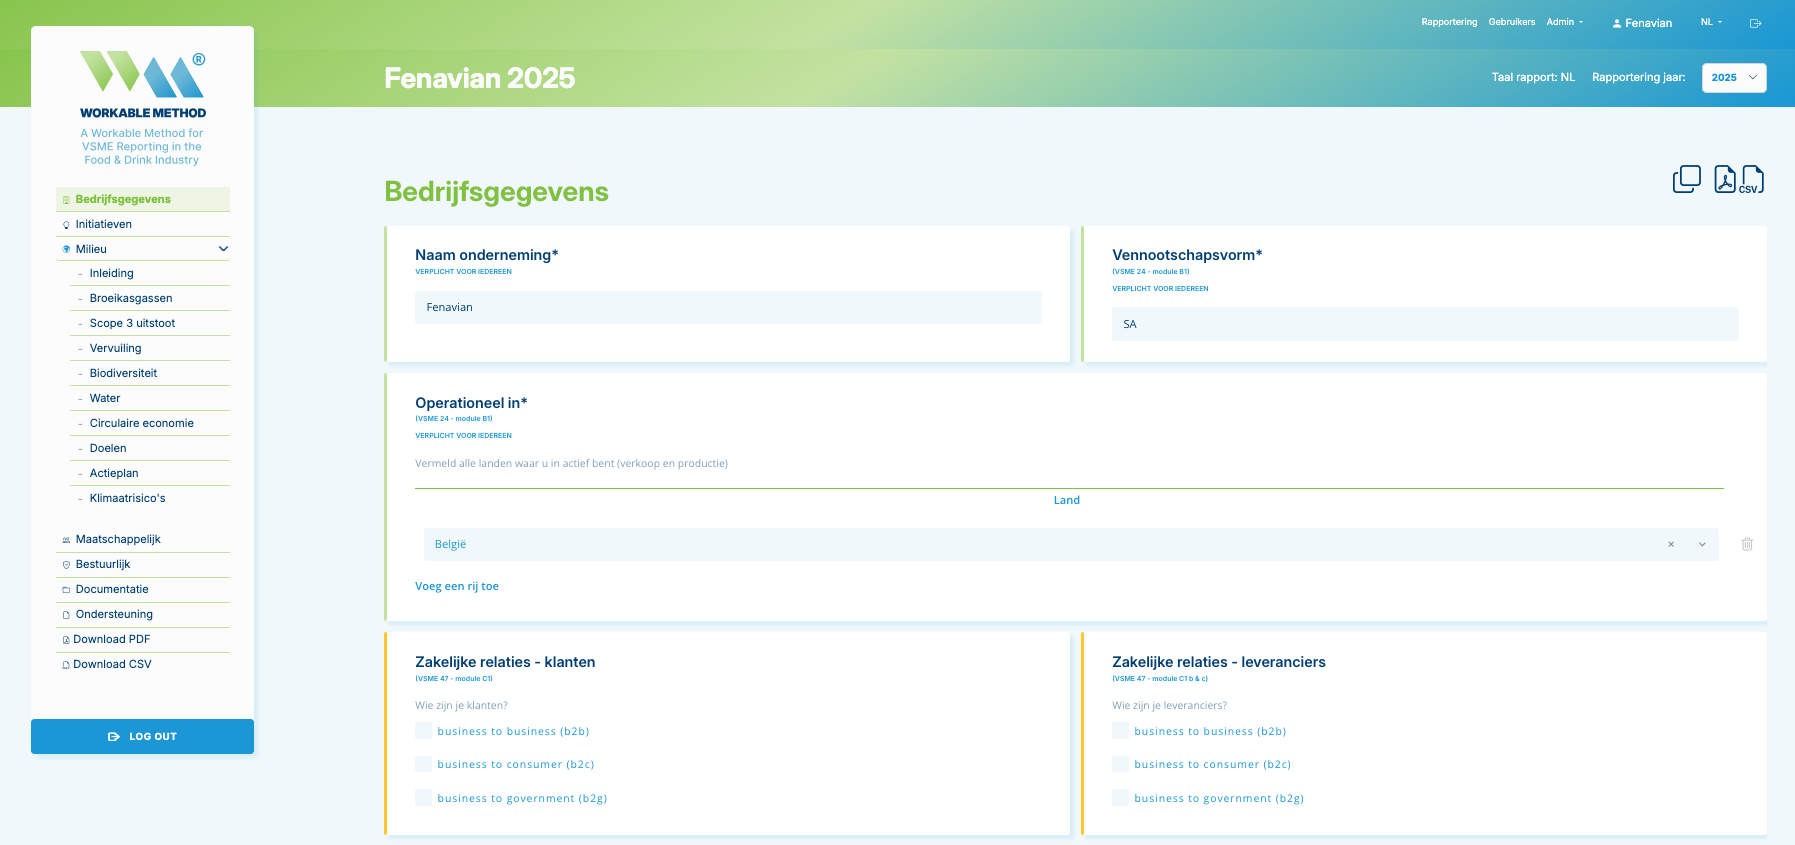Collapse the Milieu sidebar section

(x=223, y=249)
